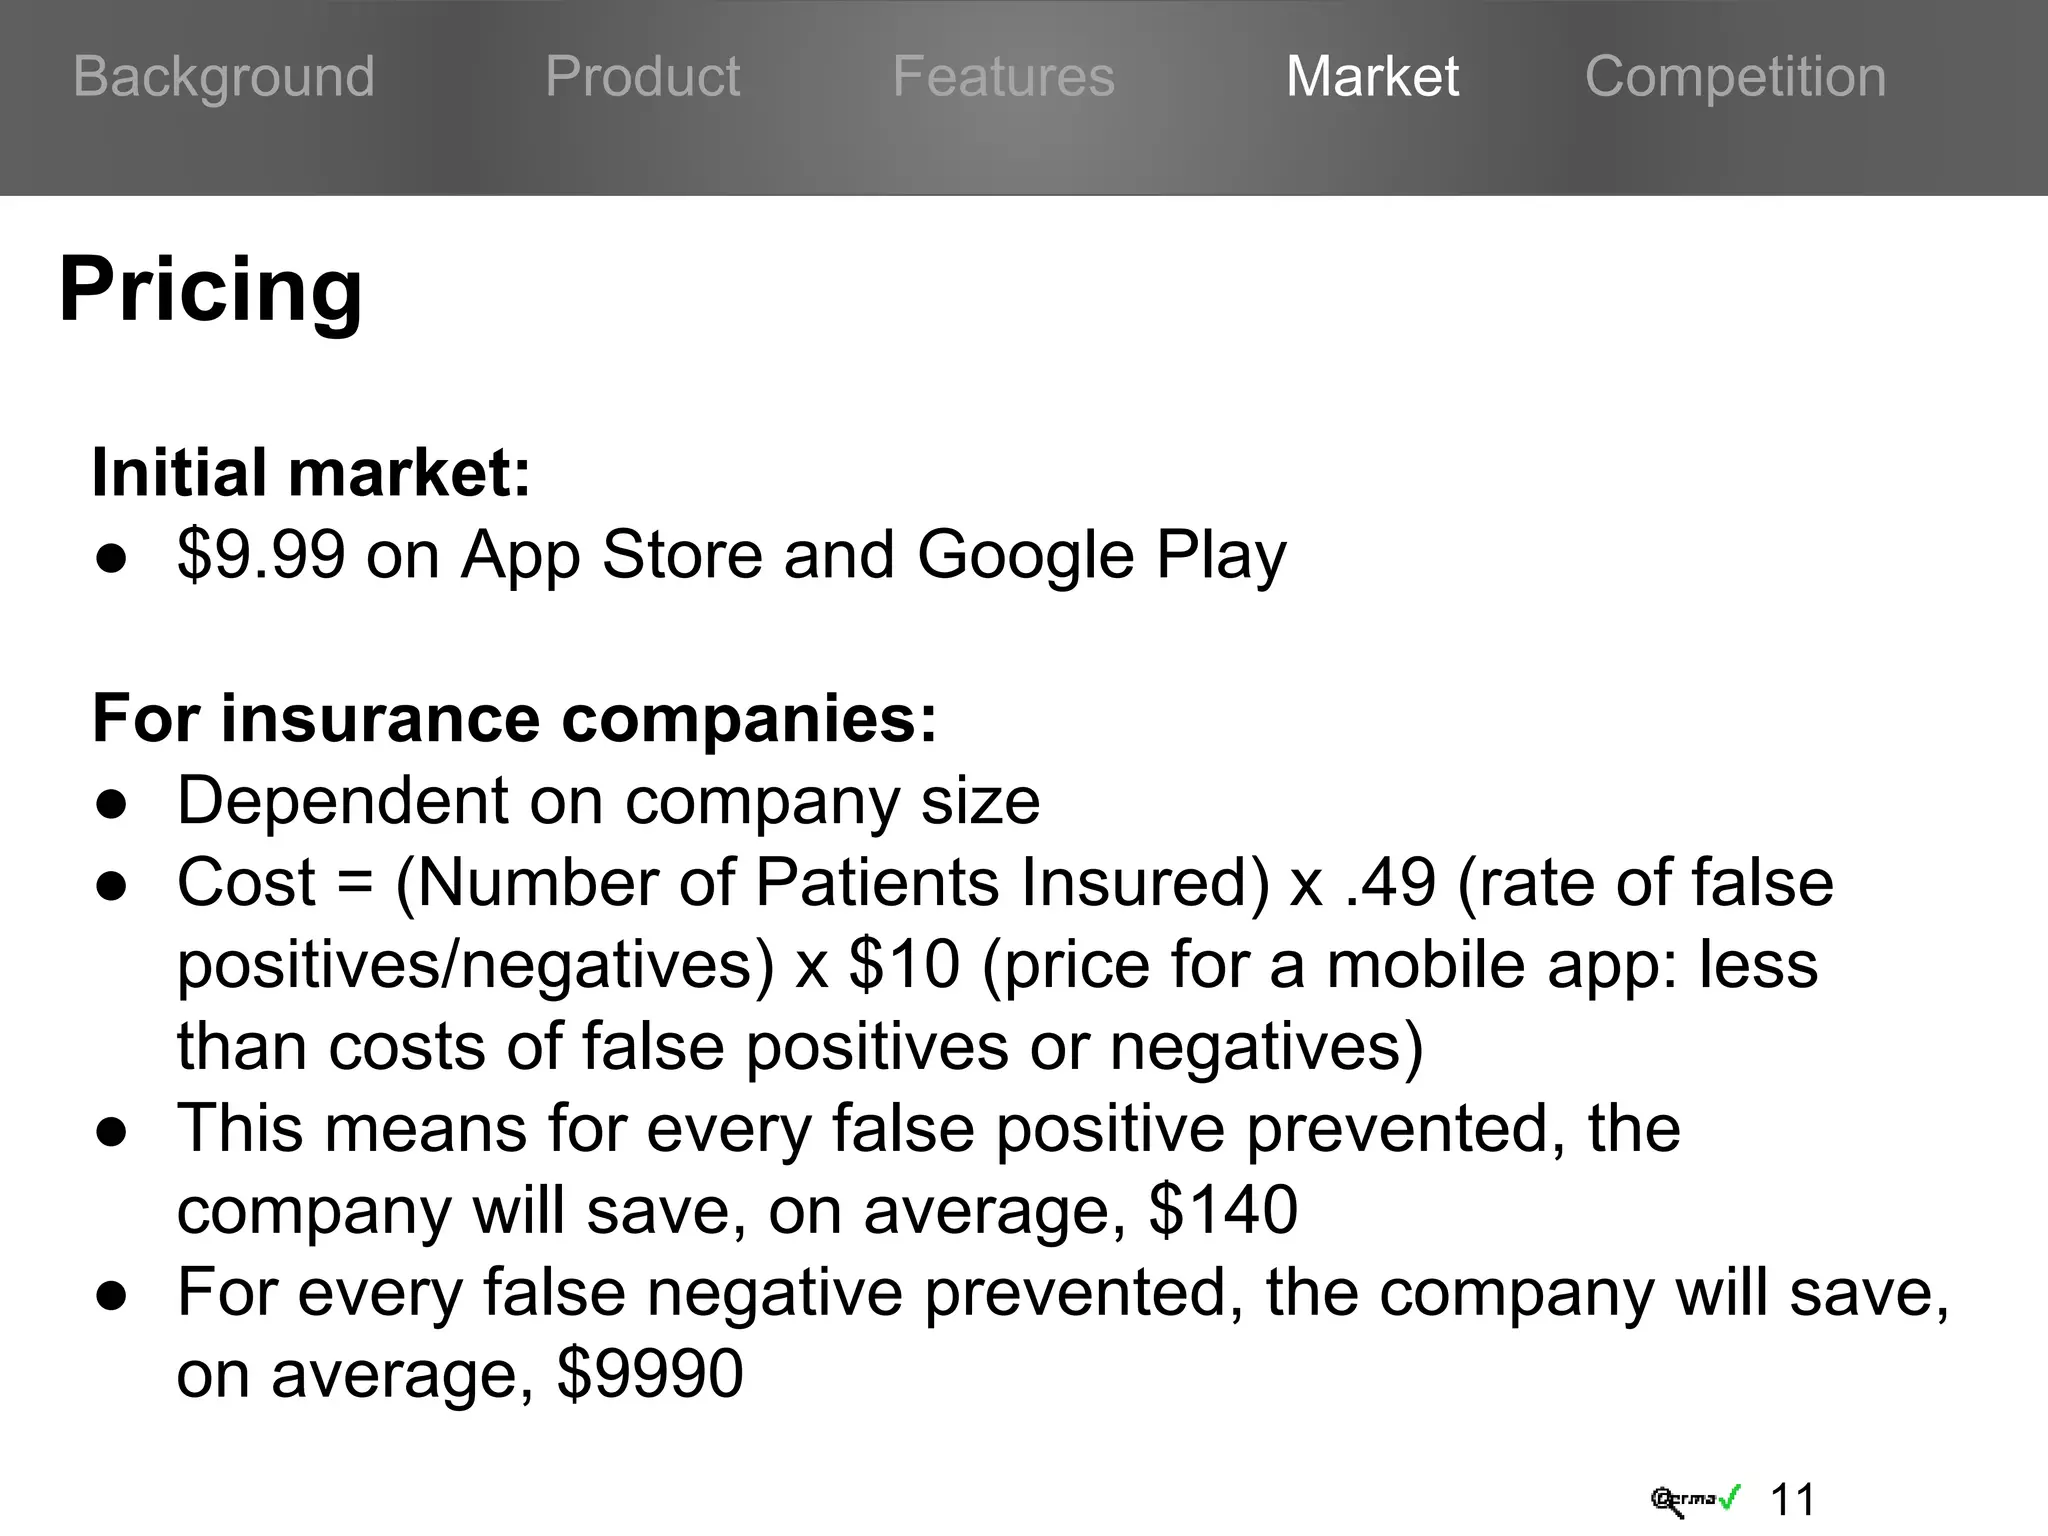Open the Background section tab
Image resolution: width=2048 pixels, height=1536 pixels.
click(224, 77)
